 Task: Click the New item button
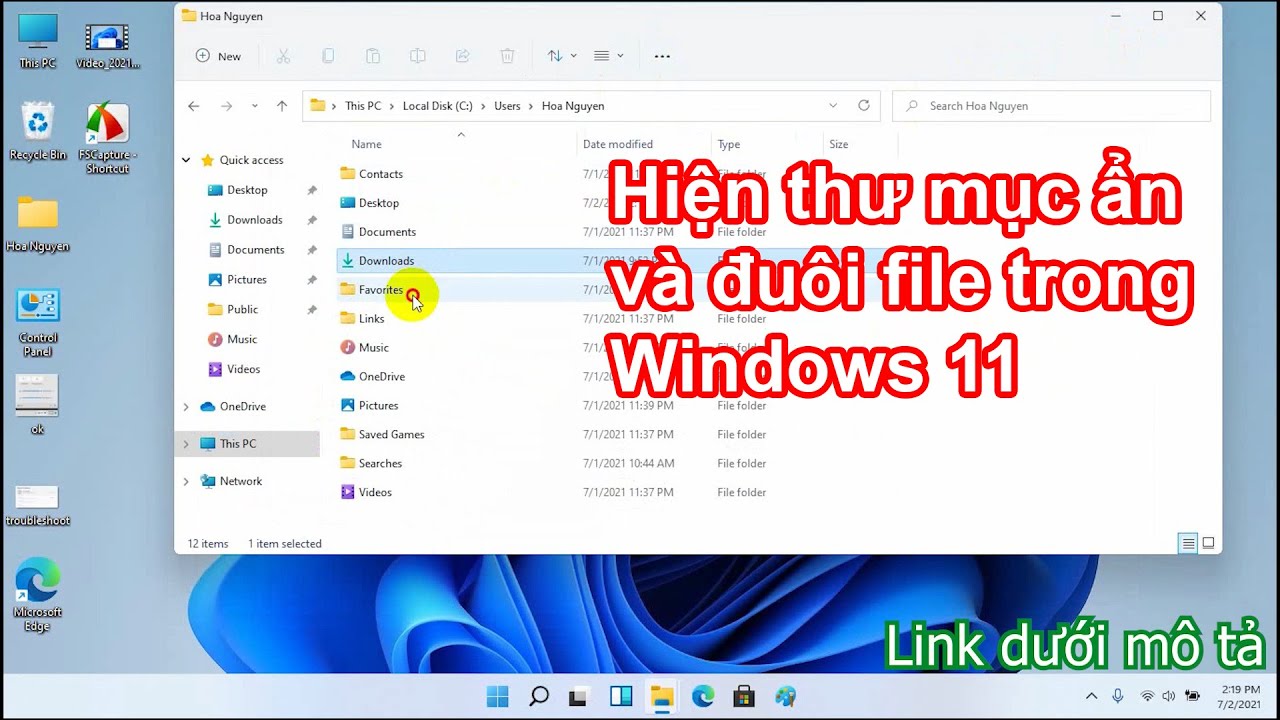(x=218, y=56)
